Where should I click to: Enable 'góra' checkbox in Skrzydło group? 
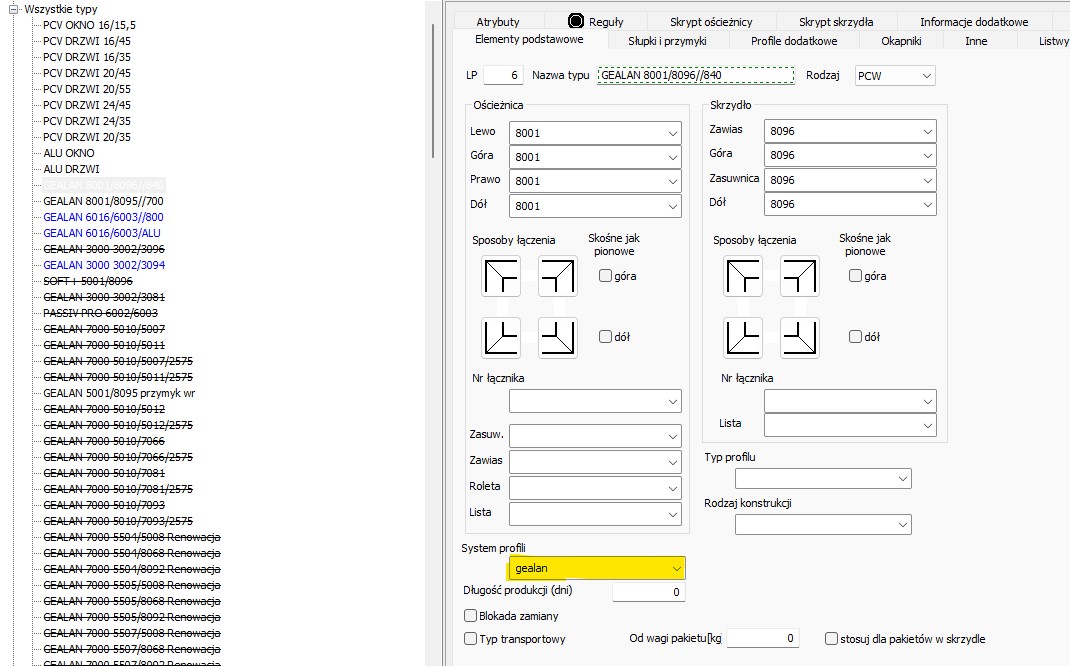pyautogui.click(x=855, y=276)
